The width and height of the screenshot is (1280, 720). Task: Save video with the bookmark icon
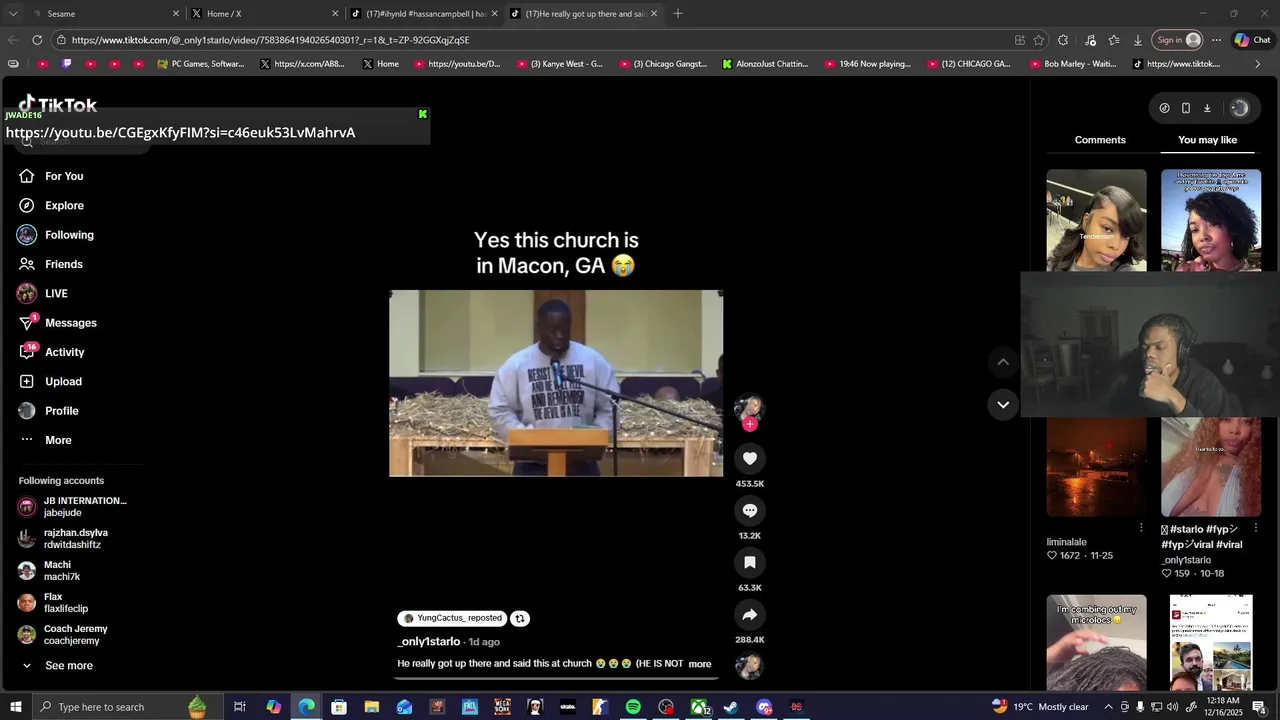click(749, 562)
